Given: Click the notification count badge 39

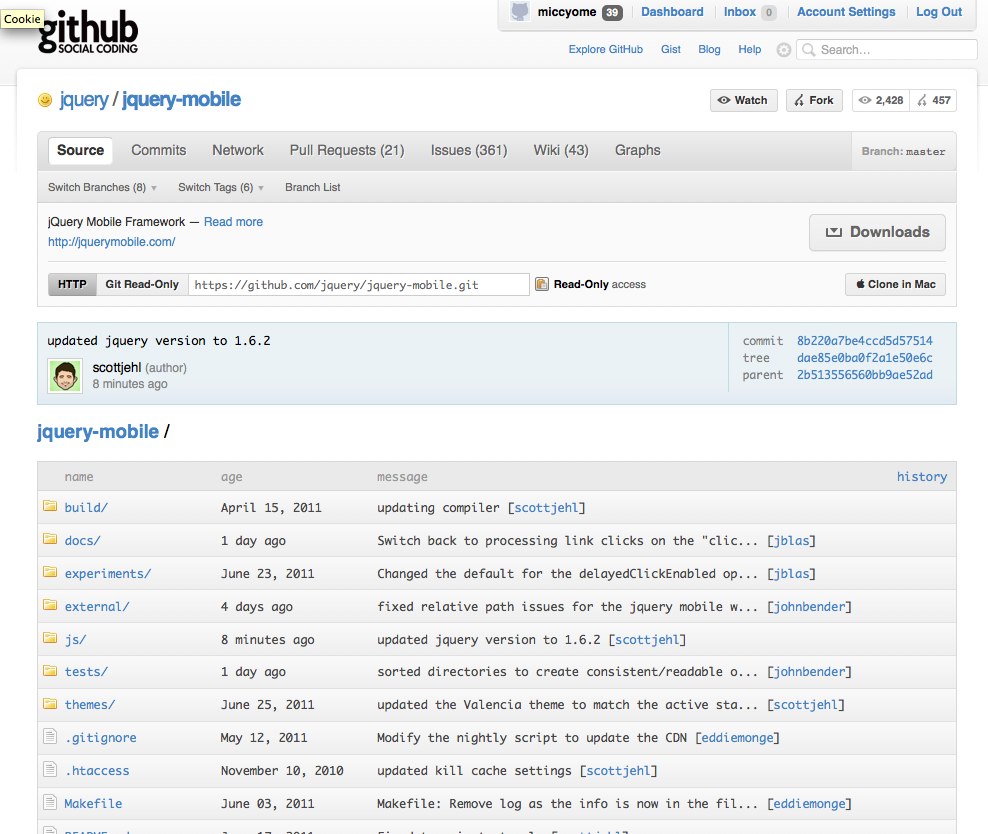Looking at the screenshot, I should pos(612,13).
